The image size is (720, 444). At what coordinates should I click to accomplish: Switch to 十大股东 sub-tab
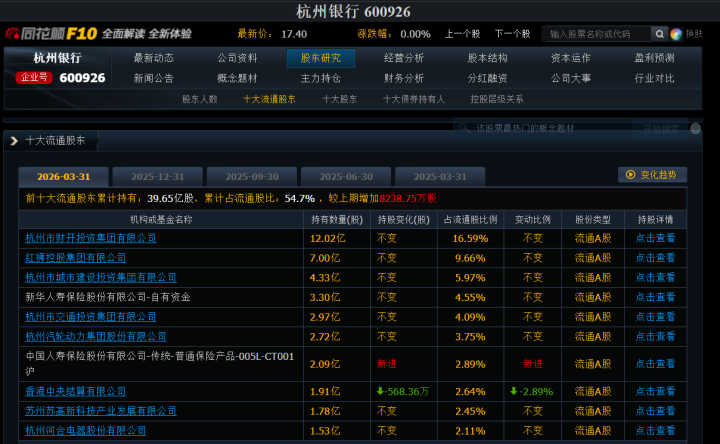(339, 99)
